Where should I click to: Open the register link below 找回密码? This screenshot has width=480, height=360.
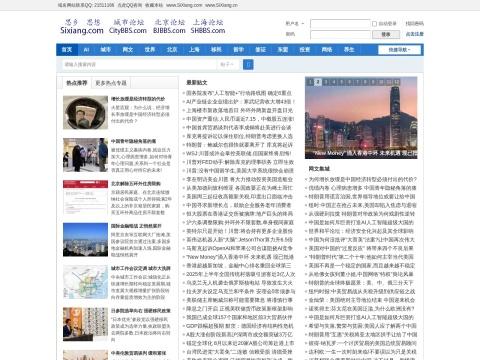414,34
